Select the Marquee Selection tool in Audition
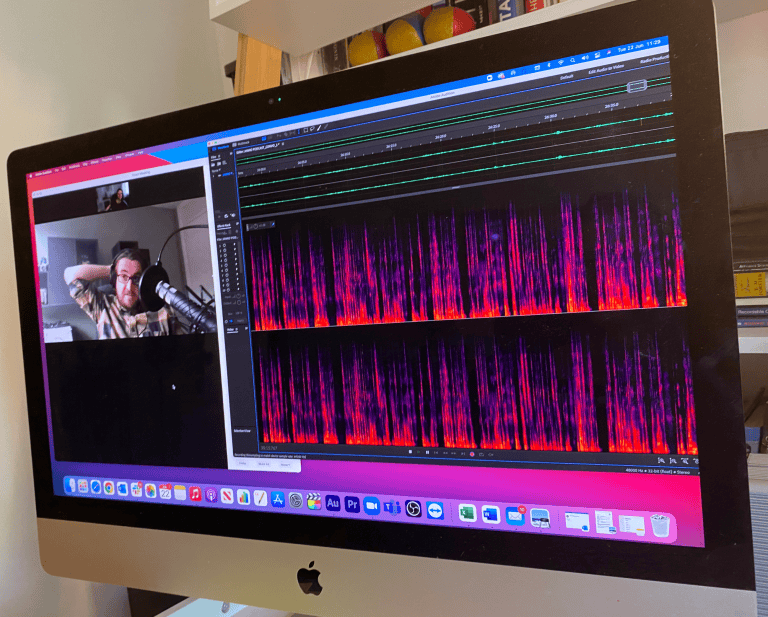Image resolution: width=768 pixels, height=617 pixels. (x=305, y=130)
